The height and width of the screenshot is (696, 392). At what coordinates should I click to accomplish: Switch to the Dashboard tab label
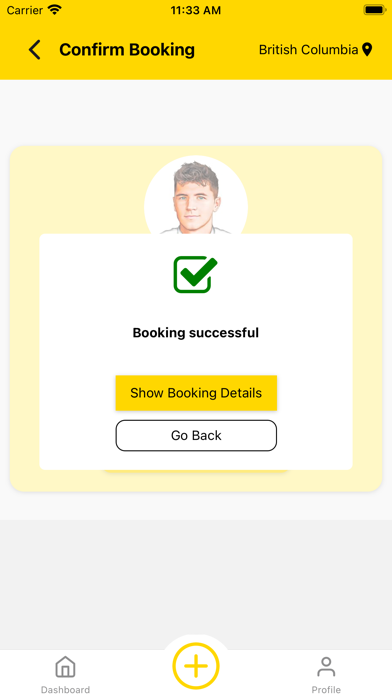65,690
